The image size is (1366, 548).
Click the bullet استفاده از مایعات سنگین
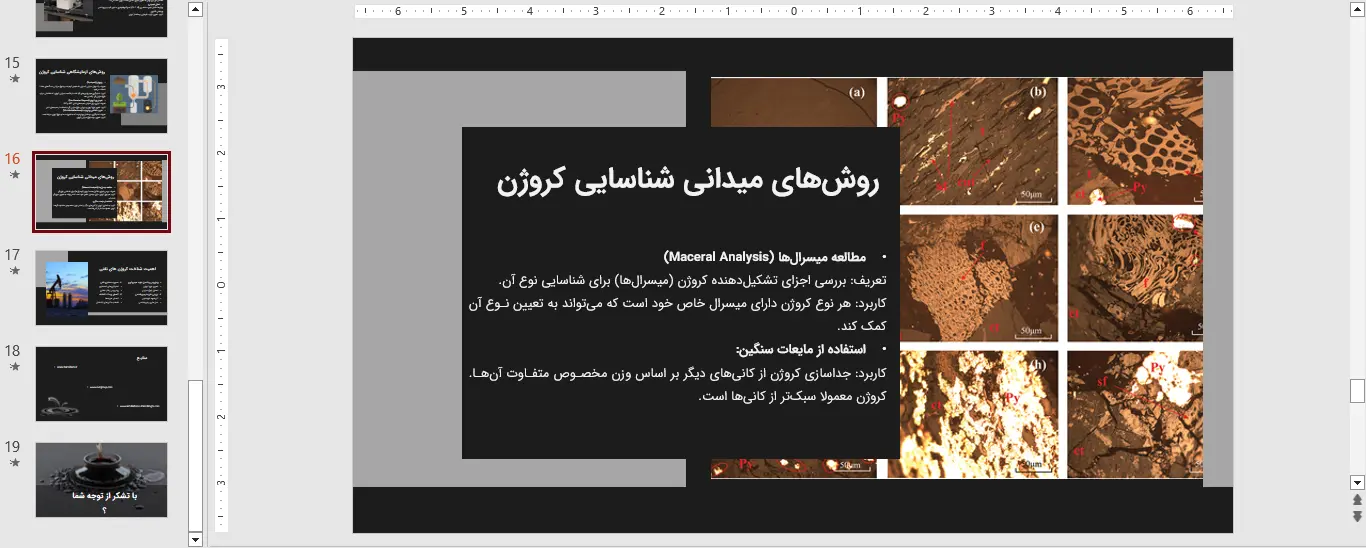(802, 349)
